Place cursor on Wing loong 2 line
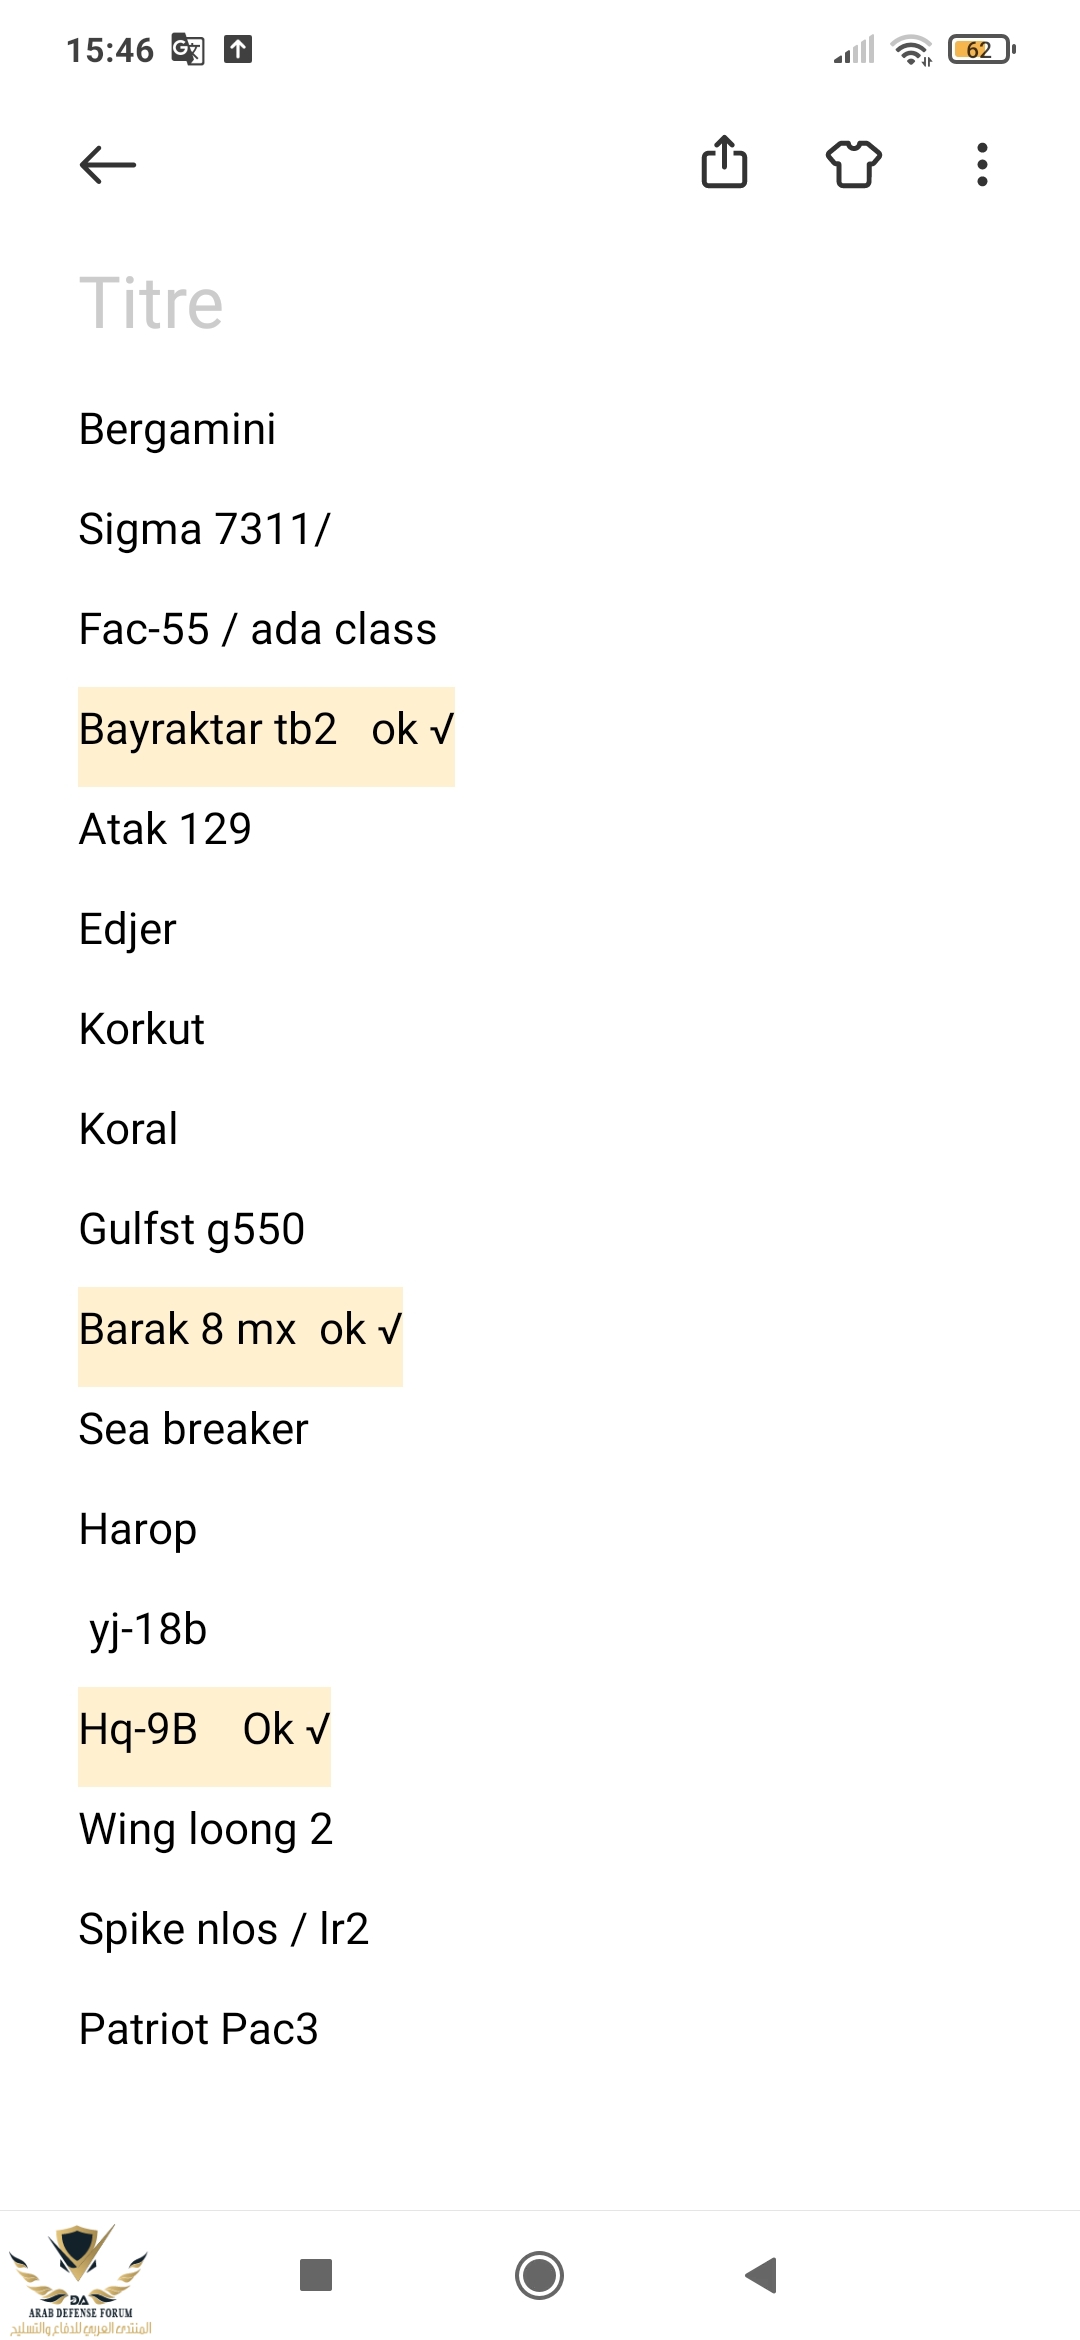This screenshot has width=1080, height=2340. pyautogui.click(x=205, y=1830)
